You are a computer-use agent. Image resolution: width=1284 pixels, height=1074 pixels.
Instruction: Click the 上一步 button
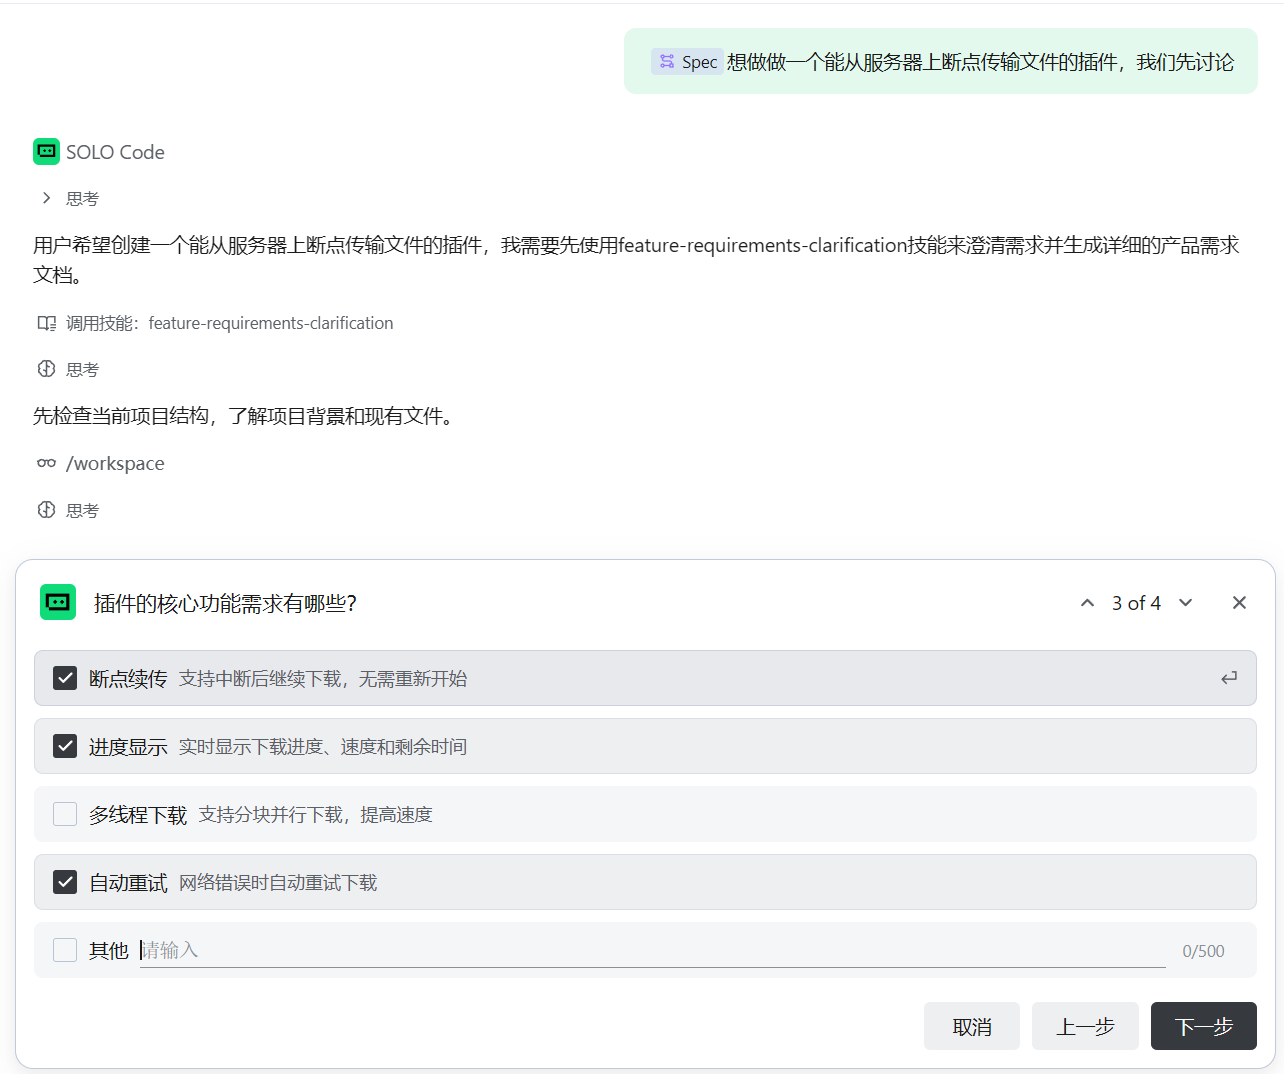[1085, 1026]
